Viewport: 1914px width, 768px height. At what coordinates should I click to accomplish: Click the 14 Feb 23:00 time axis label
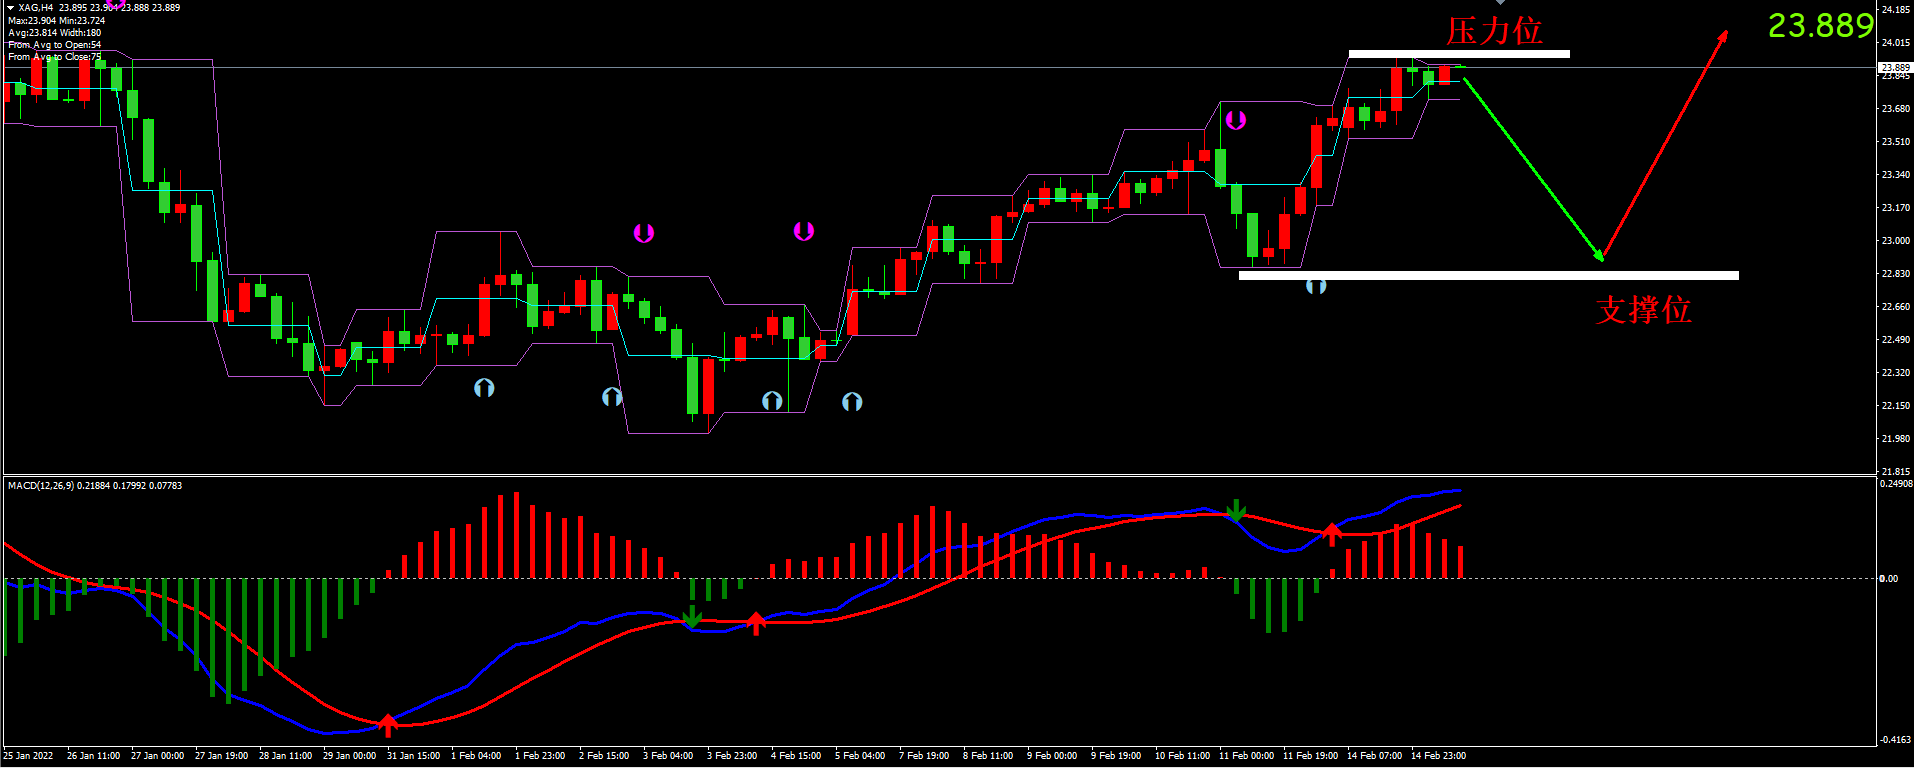pyautogui.click(x=1438, y=756)
